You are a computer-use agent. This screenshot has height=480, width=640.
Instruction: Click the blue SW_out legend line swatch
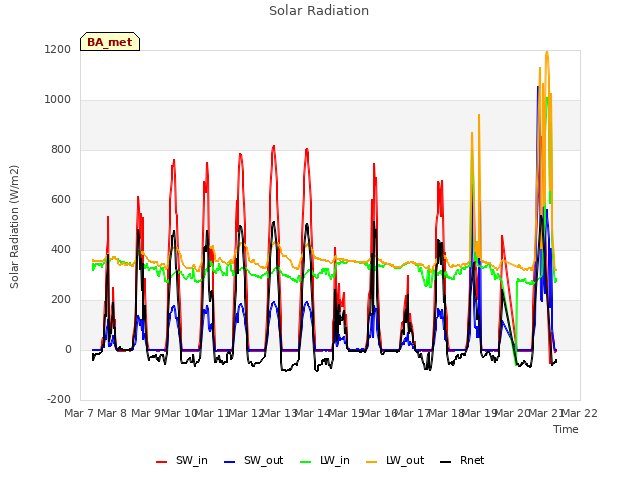coord(230,462)
